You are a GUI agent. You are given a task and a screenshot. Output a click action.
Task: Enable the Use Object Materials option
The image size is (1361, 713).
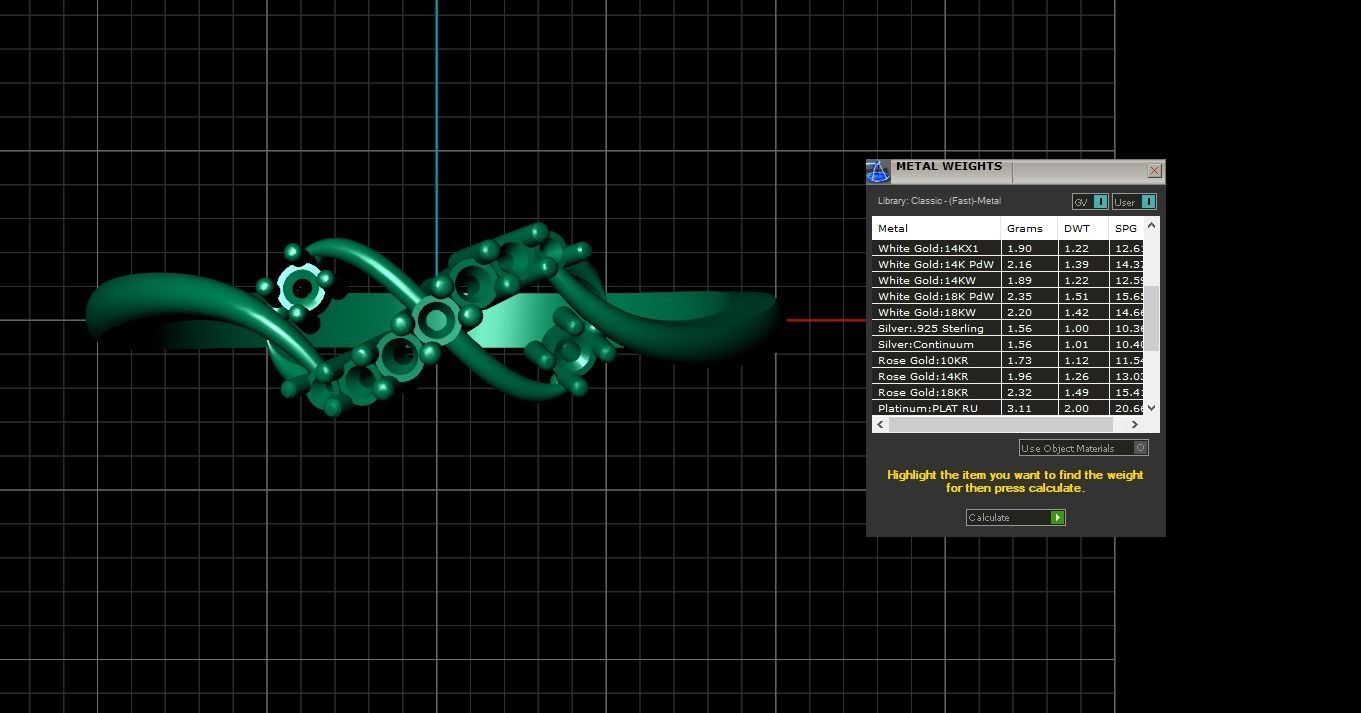[1083, 448]
